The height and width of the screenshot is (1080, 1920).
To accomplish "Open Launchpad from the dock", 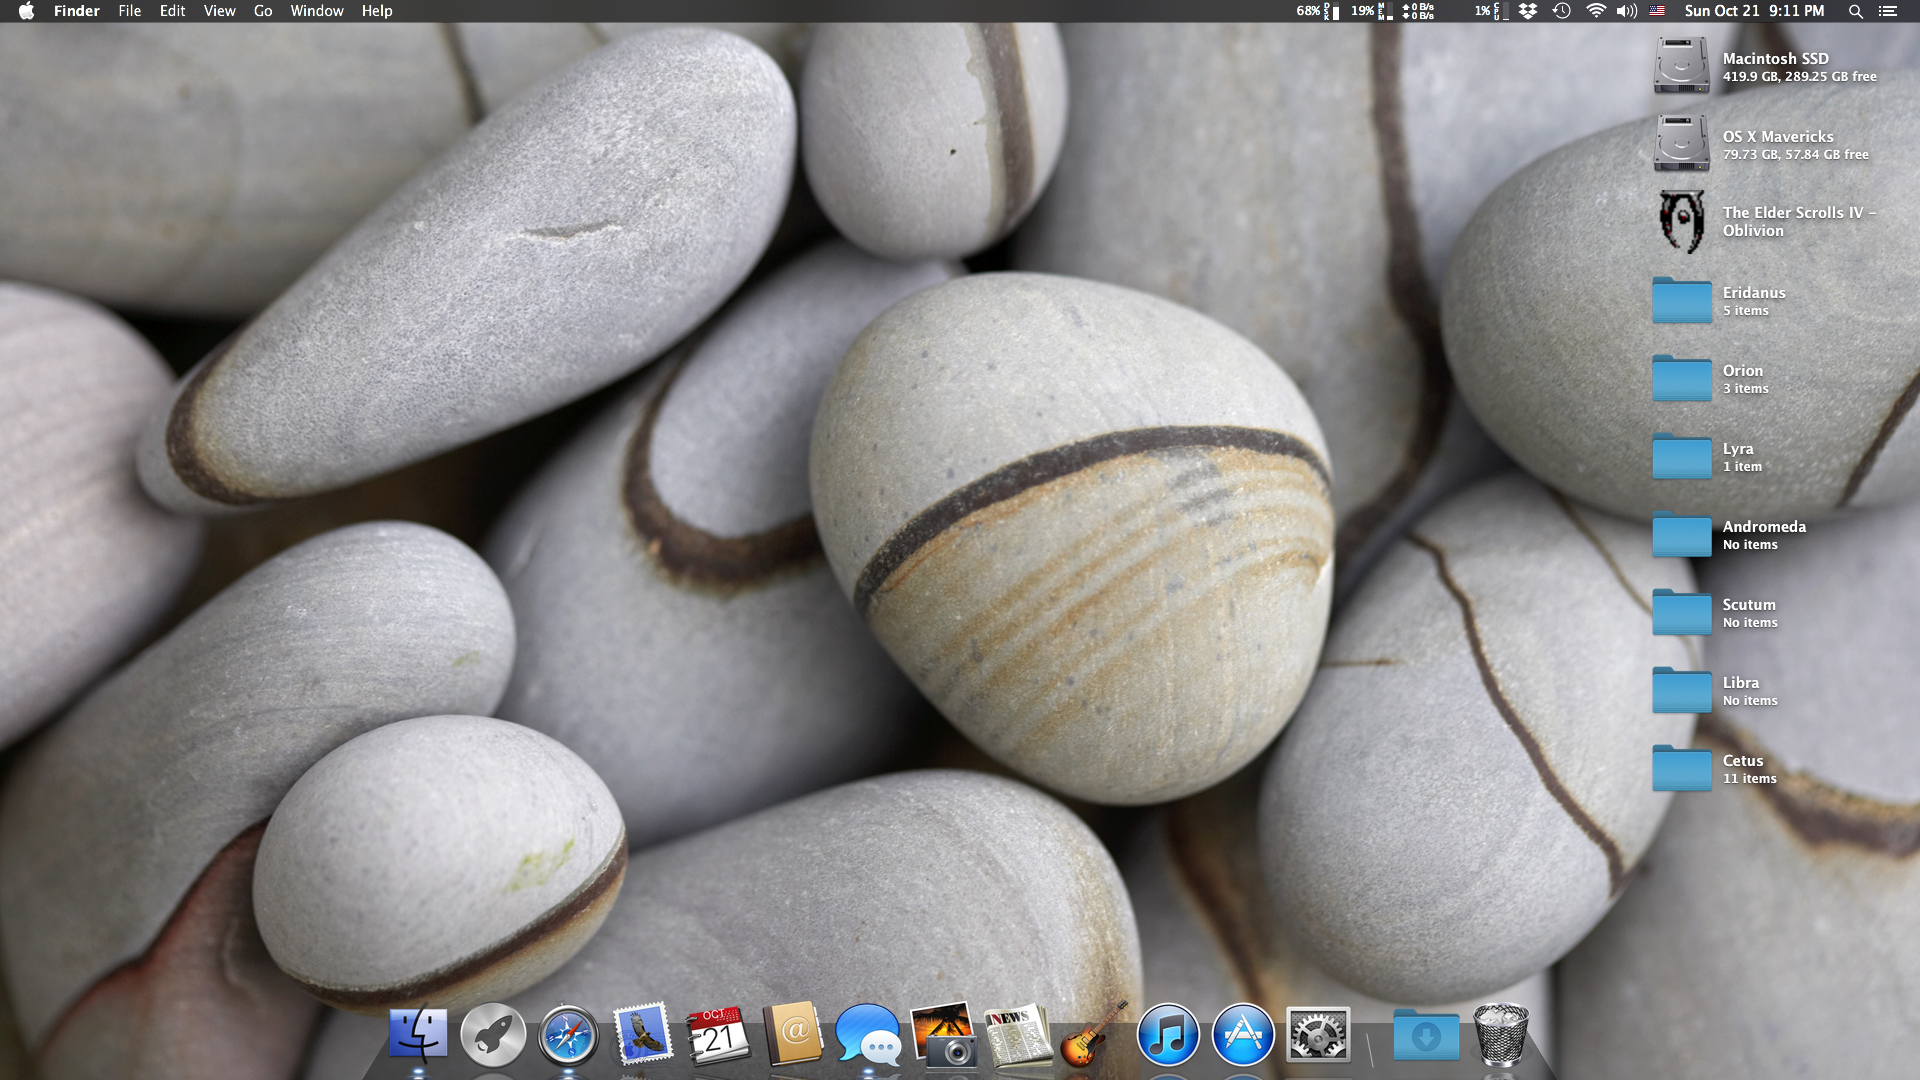I will [x=493, y=1035].
